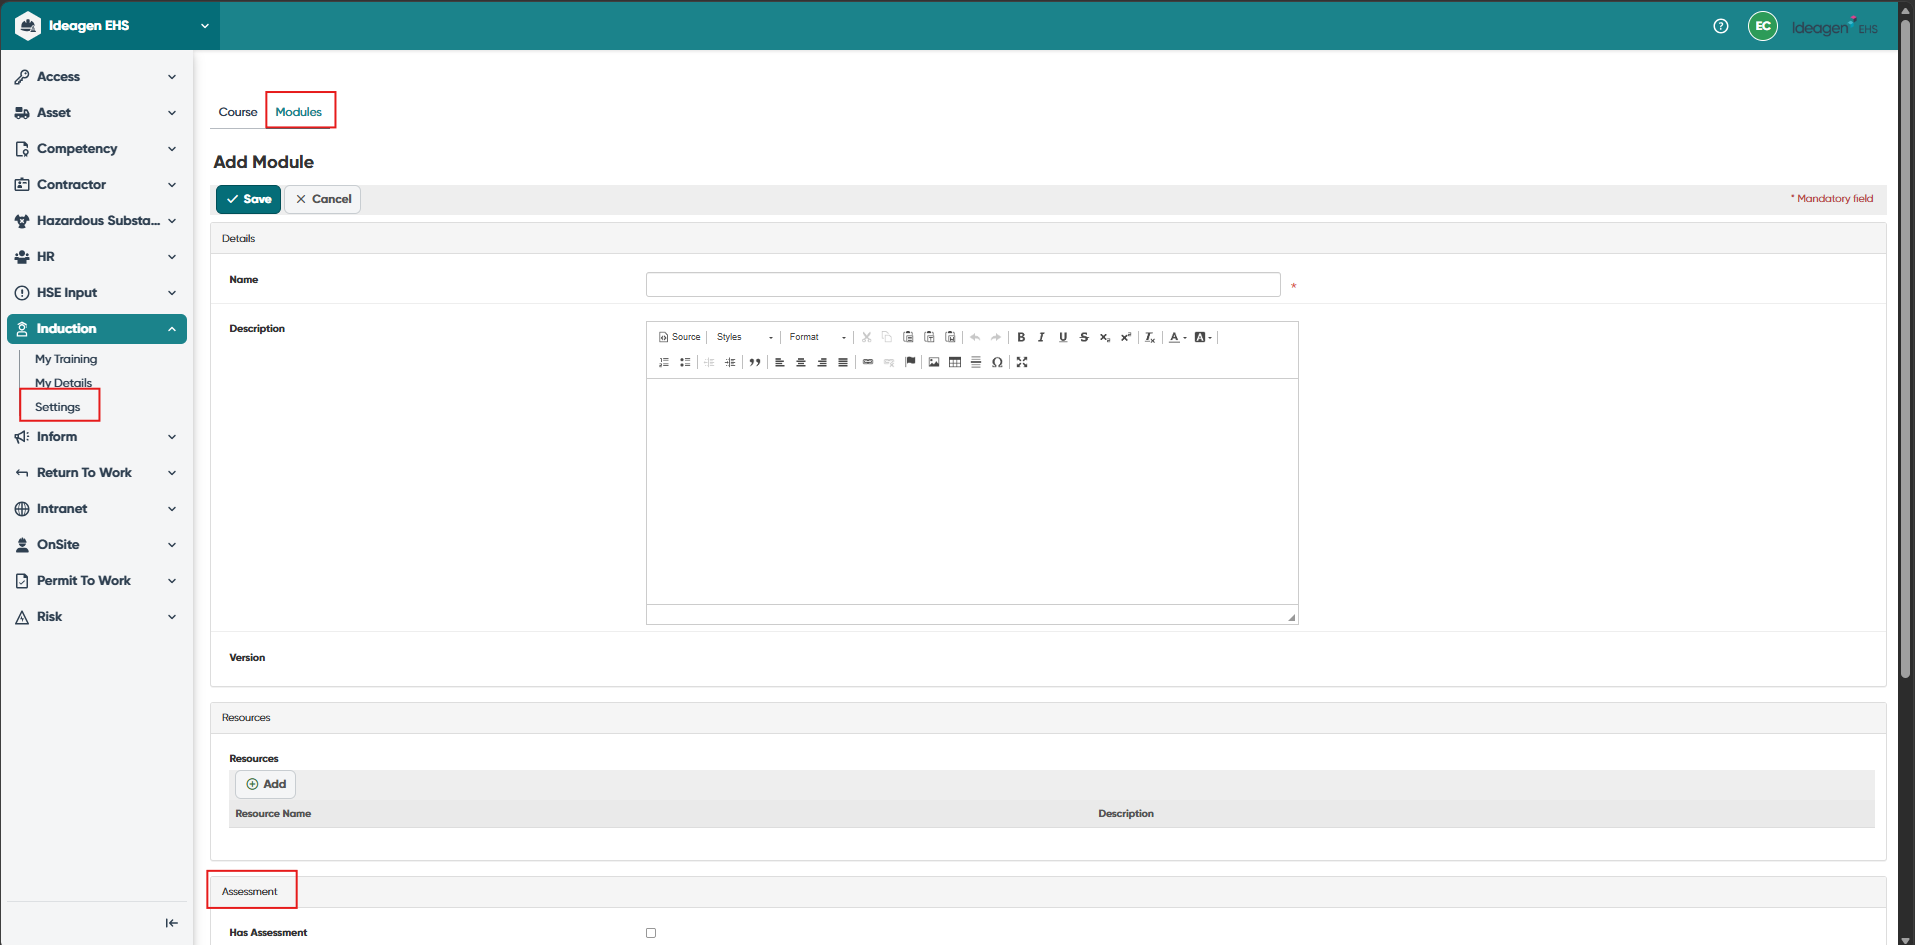Insert a block quote in the editor
This screenshot has height=945, width=1915.
[755, 362]
